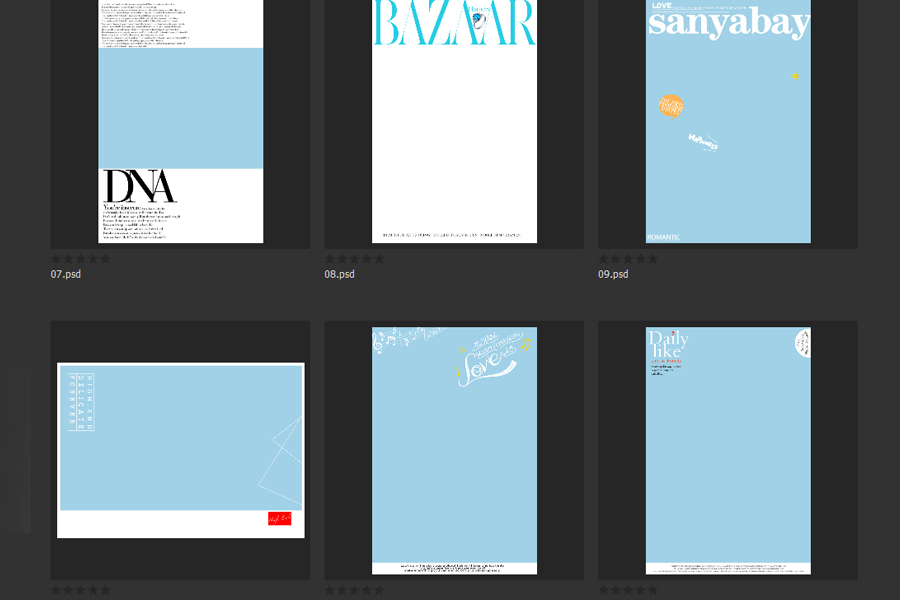Give 08.psd a two-star rating

342,259
